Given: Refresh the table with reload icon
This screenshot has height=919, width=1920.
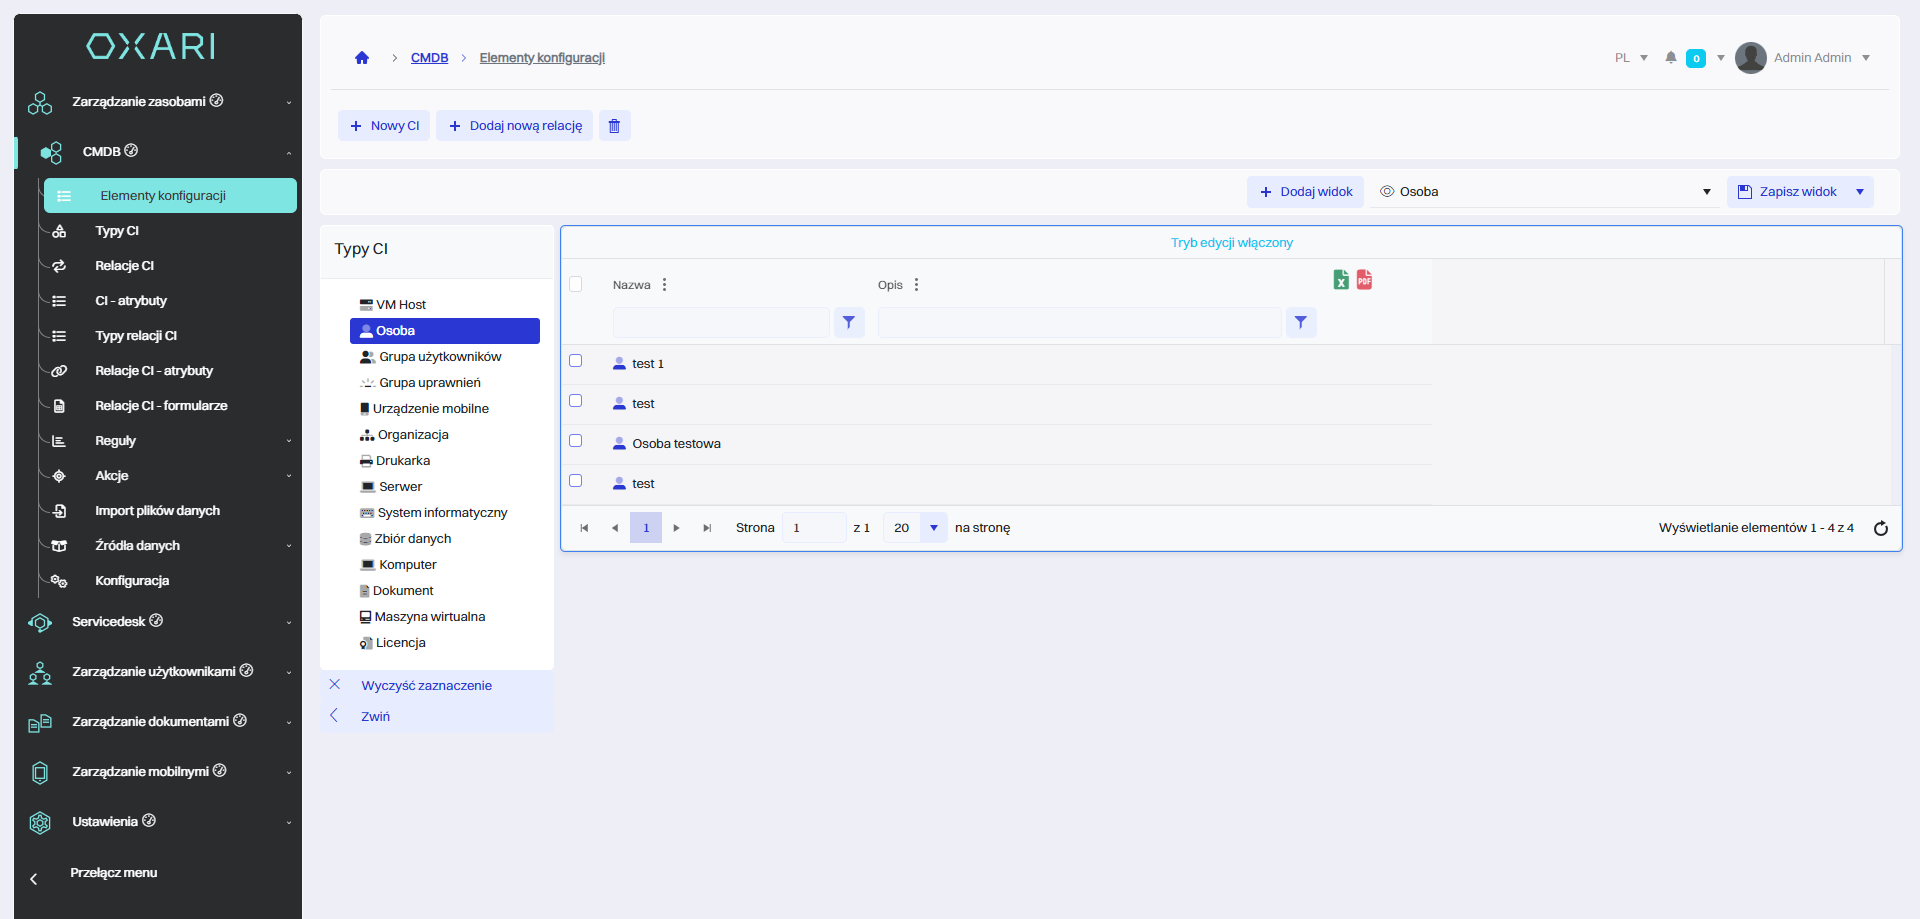Looking at the screenshot, I should click(x=1880, y=528).
